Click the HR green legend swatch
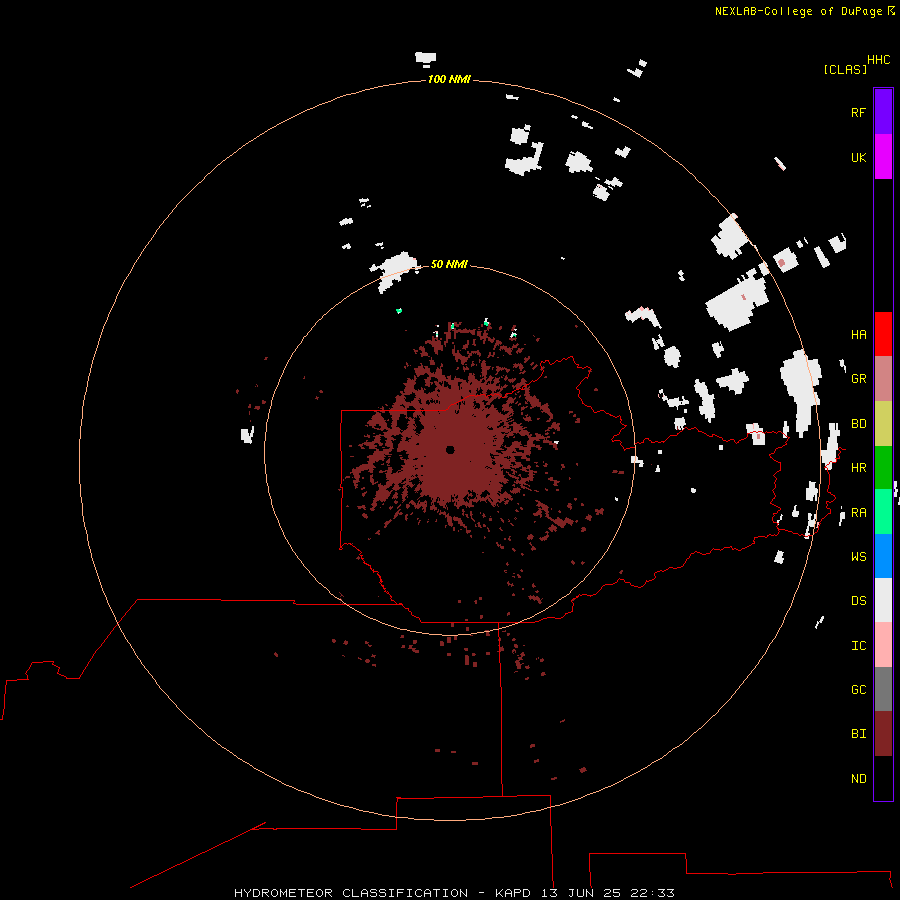Image resolution: width=900 pixels, height=900 pixels. 883,467
